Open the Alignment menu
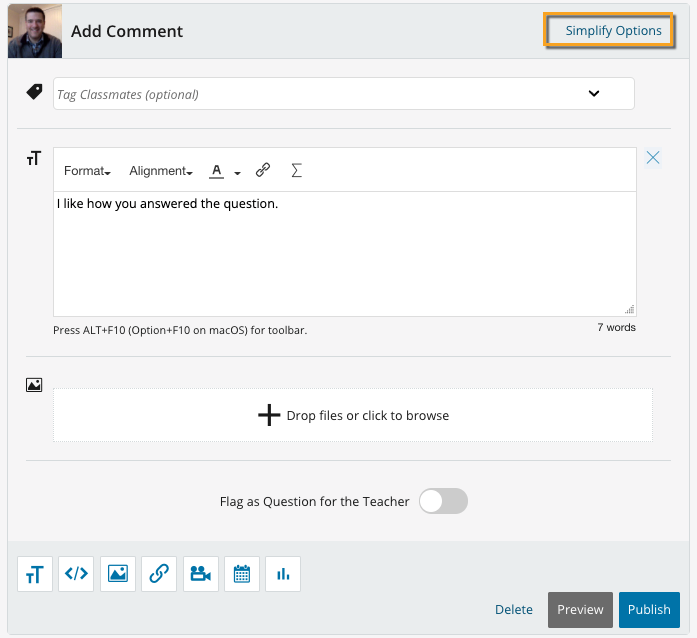Image resolution: width=697 pixels, height=638 pixels. pyautogui.click(x=160, y=171)
